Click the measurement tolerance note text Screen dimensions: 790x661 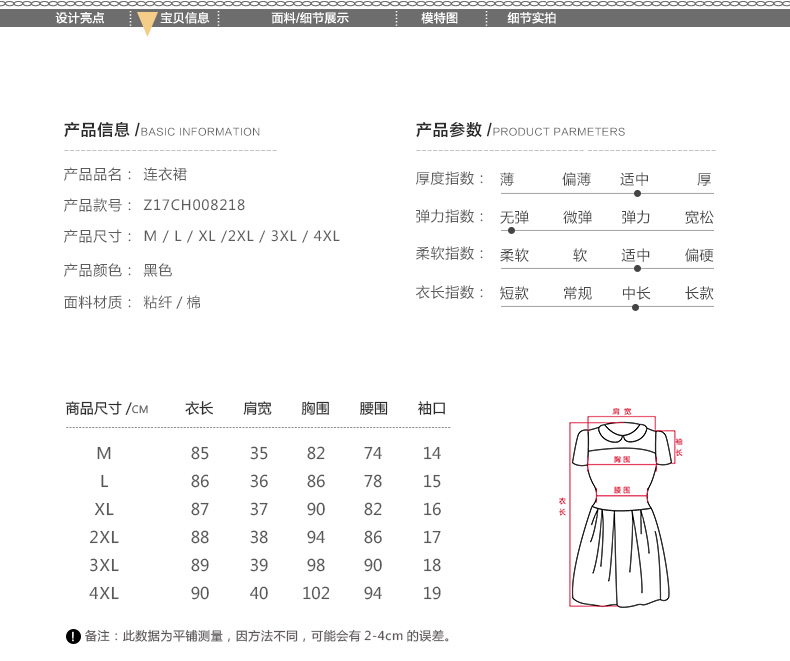(x=267, y=636)
